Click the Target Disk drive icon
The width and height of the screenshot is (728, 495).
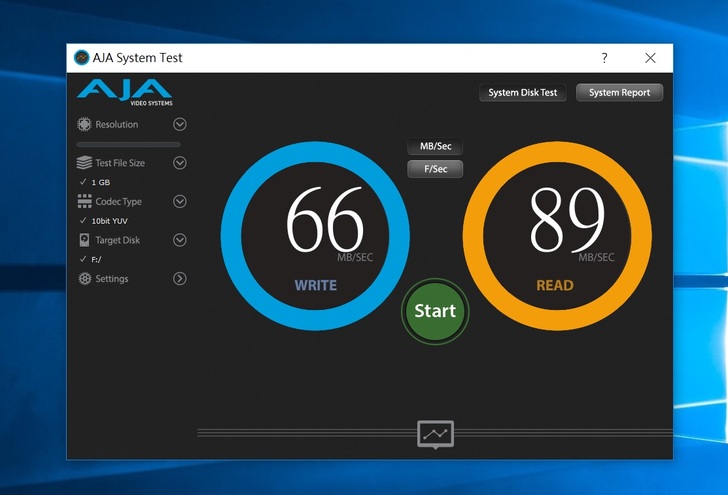85,240
